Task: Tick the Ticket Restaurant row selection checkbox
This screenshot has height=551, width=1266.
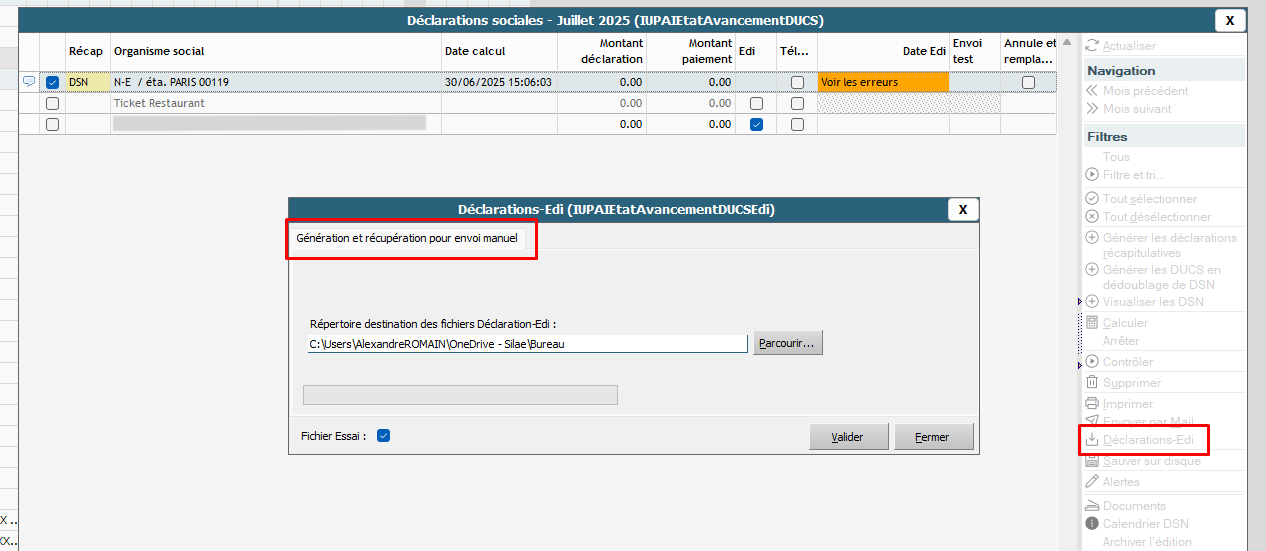Action: tap(53, 103)
